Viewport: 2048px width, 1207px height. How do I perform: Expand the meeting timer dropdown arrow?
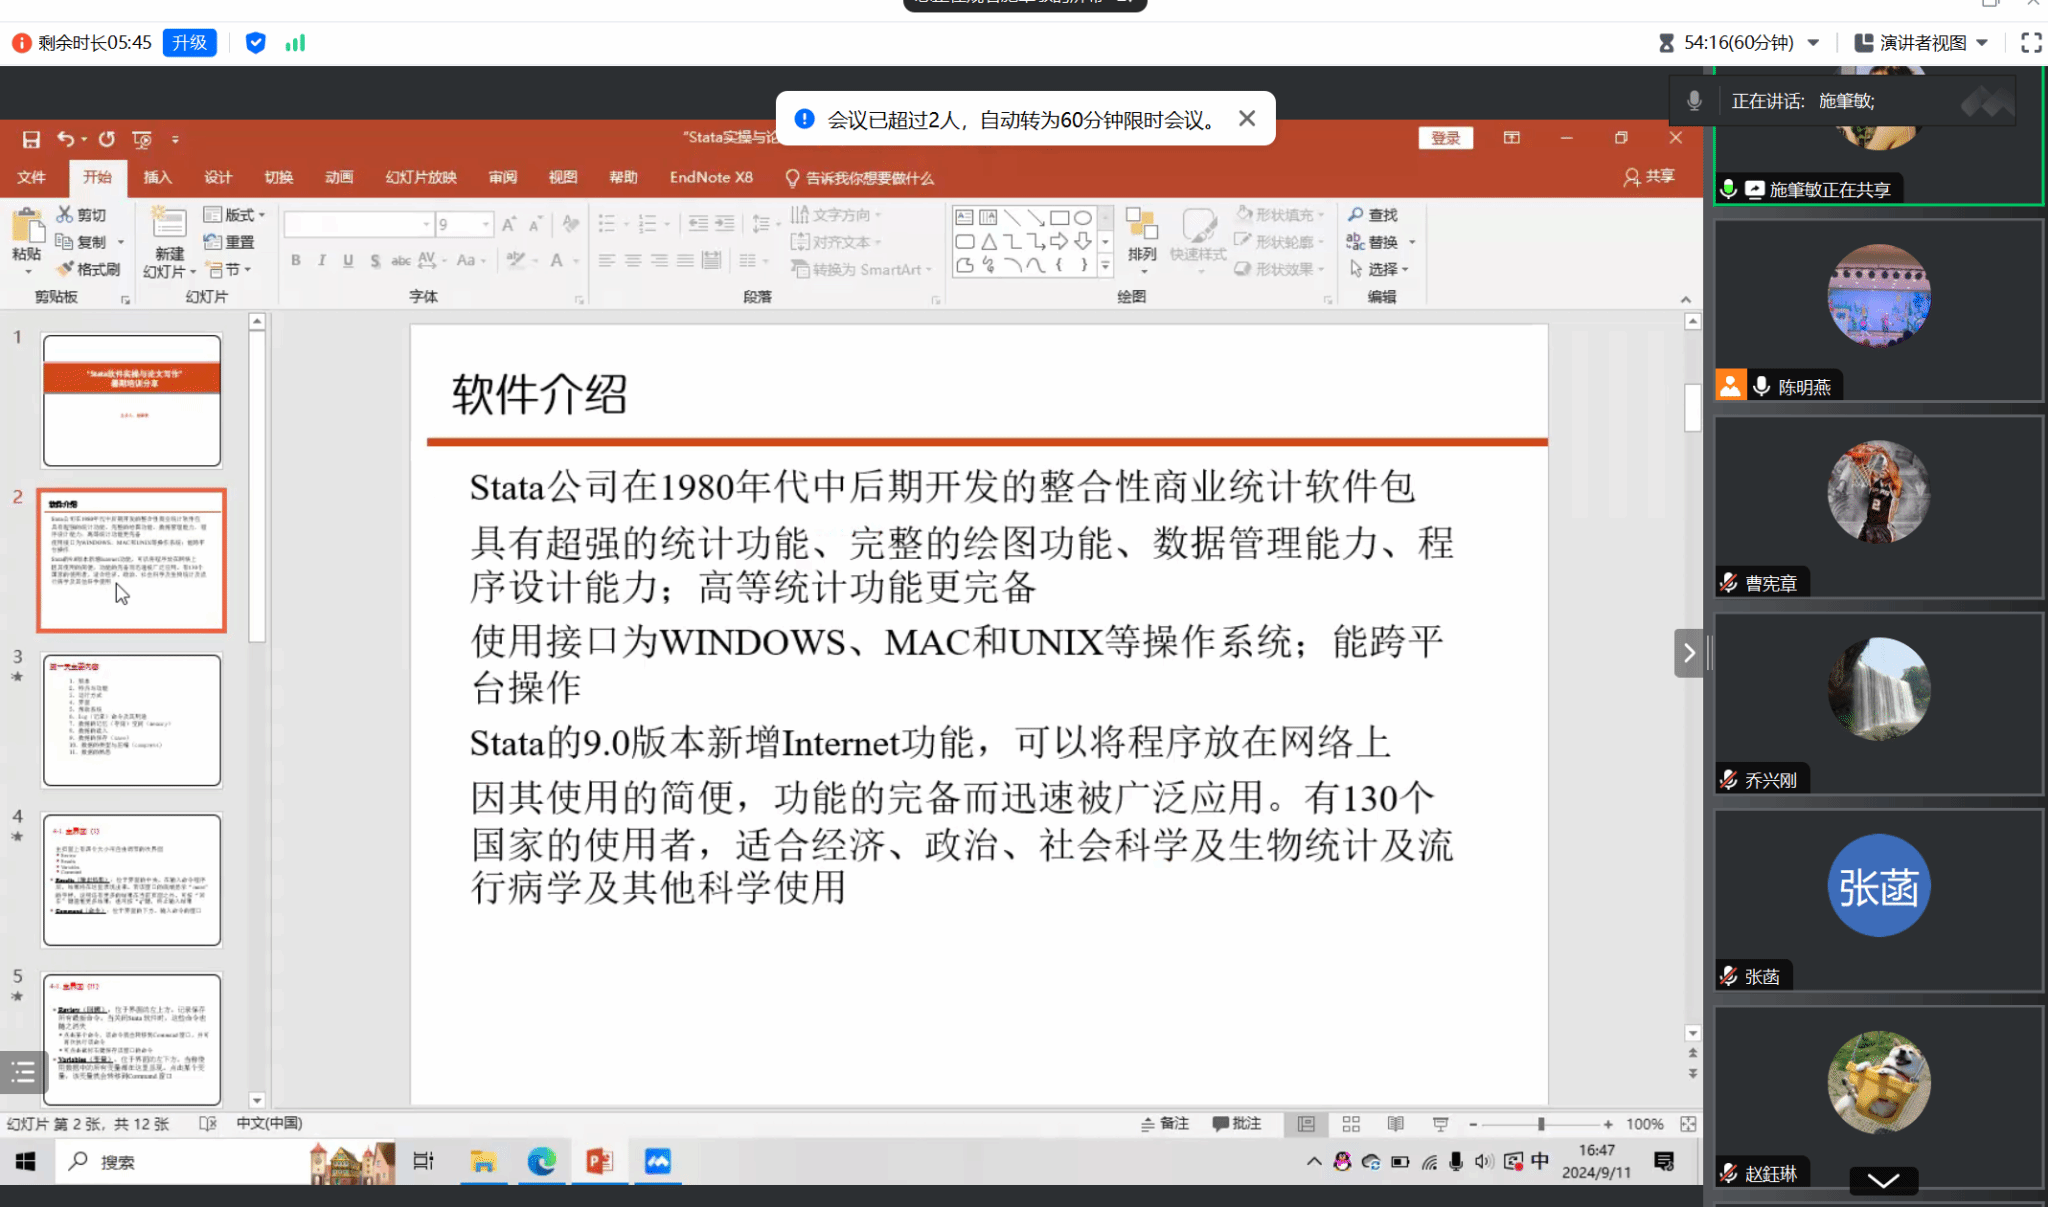1813,43
